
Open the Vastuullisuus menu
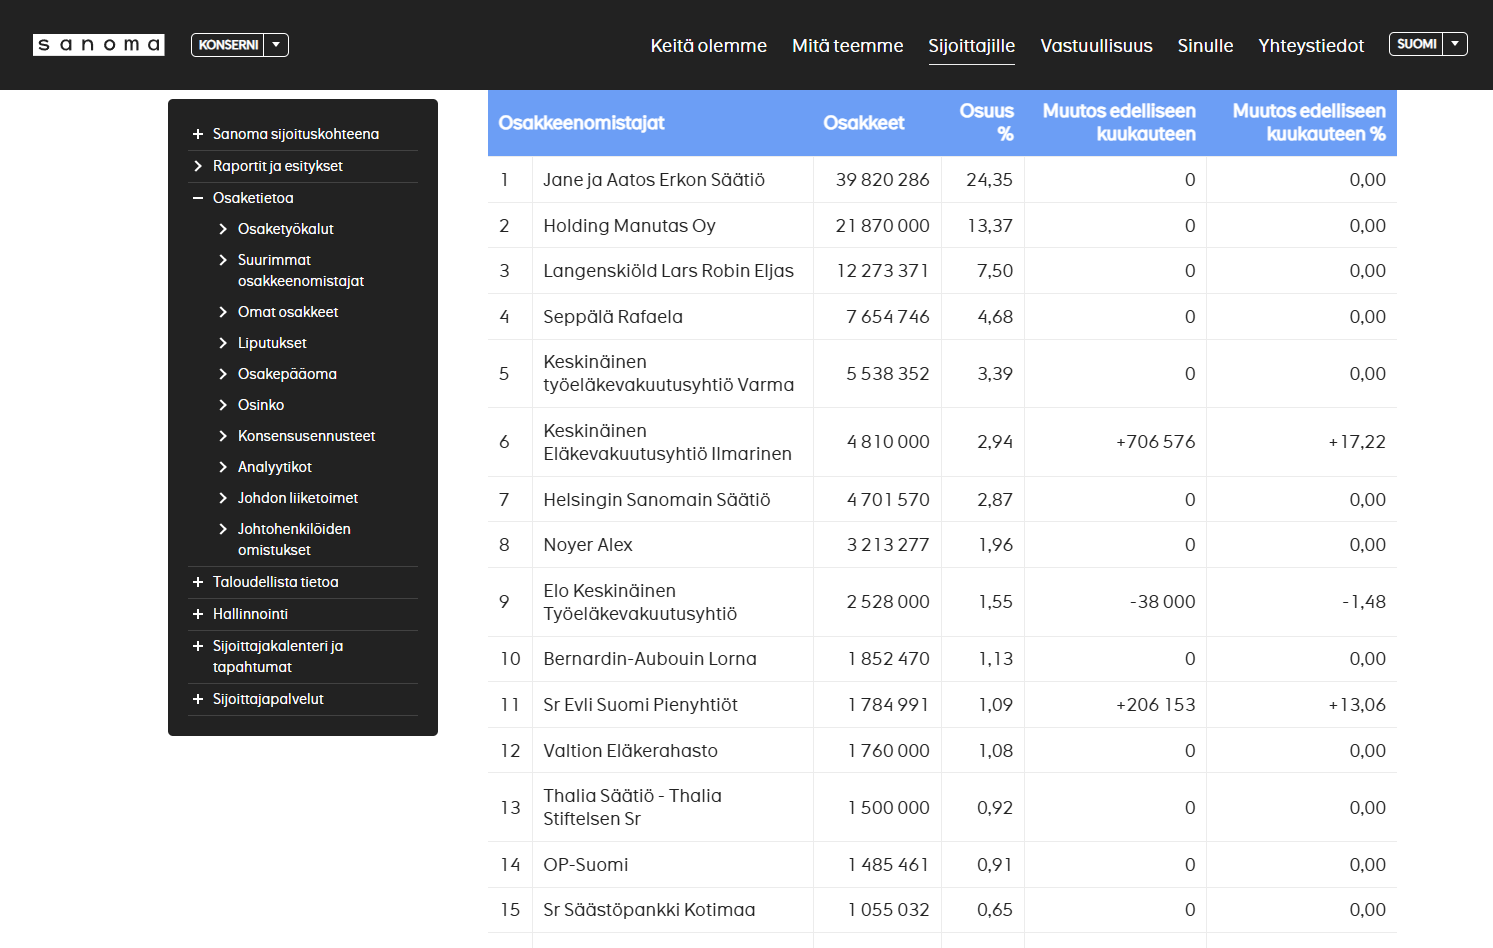(1096, 46)
